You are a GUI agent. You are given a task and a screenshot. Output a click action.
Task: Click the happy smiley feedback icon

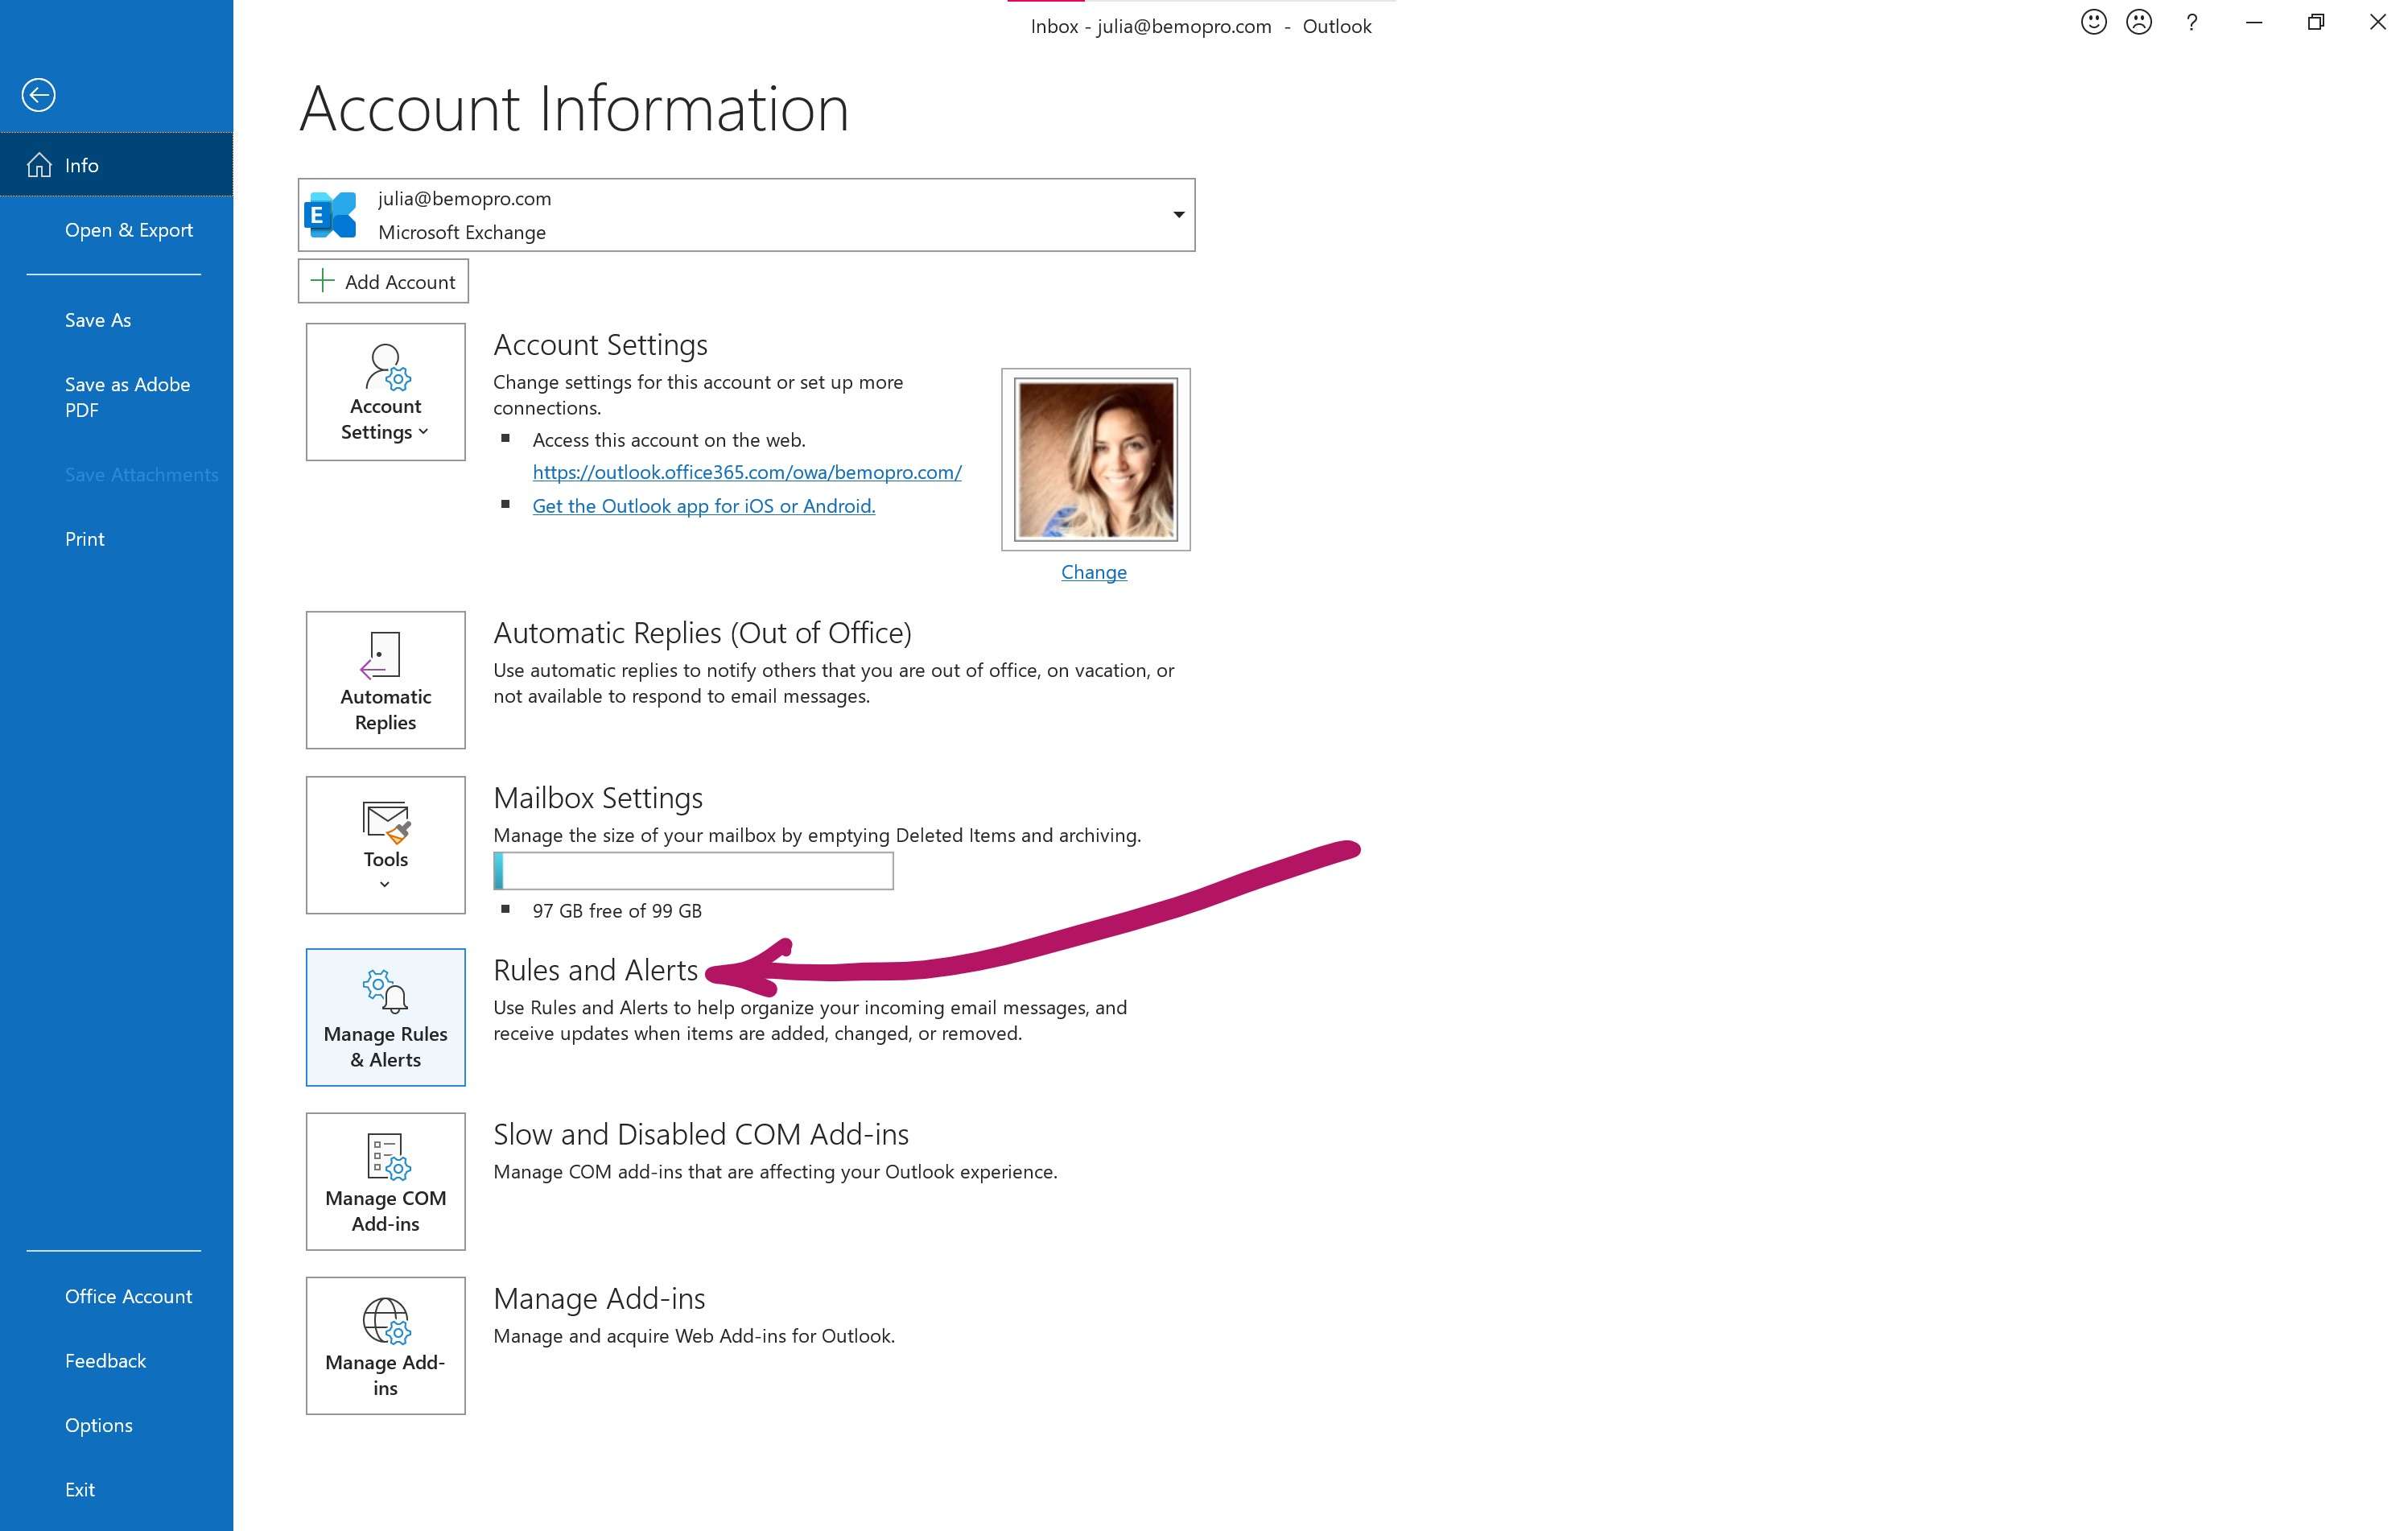2094,22
